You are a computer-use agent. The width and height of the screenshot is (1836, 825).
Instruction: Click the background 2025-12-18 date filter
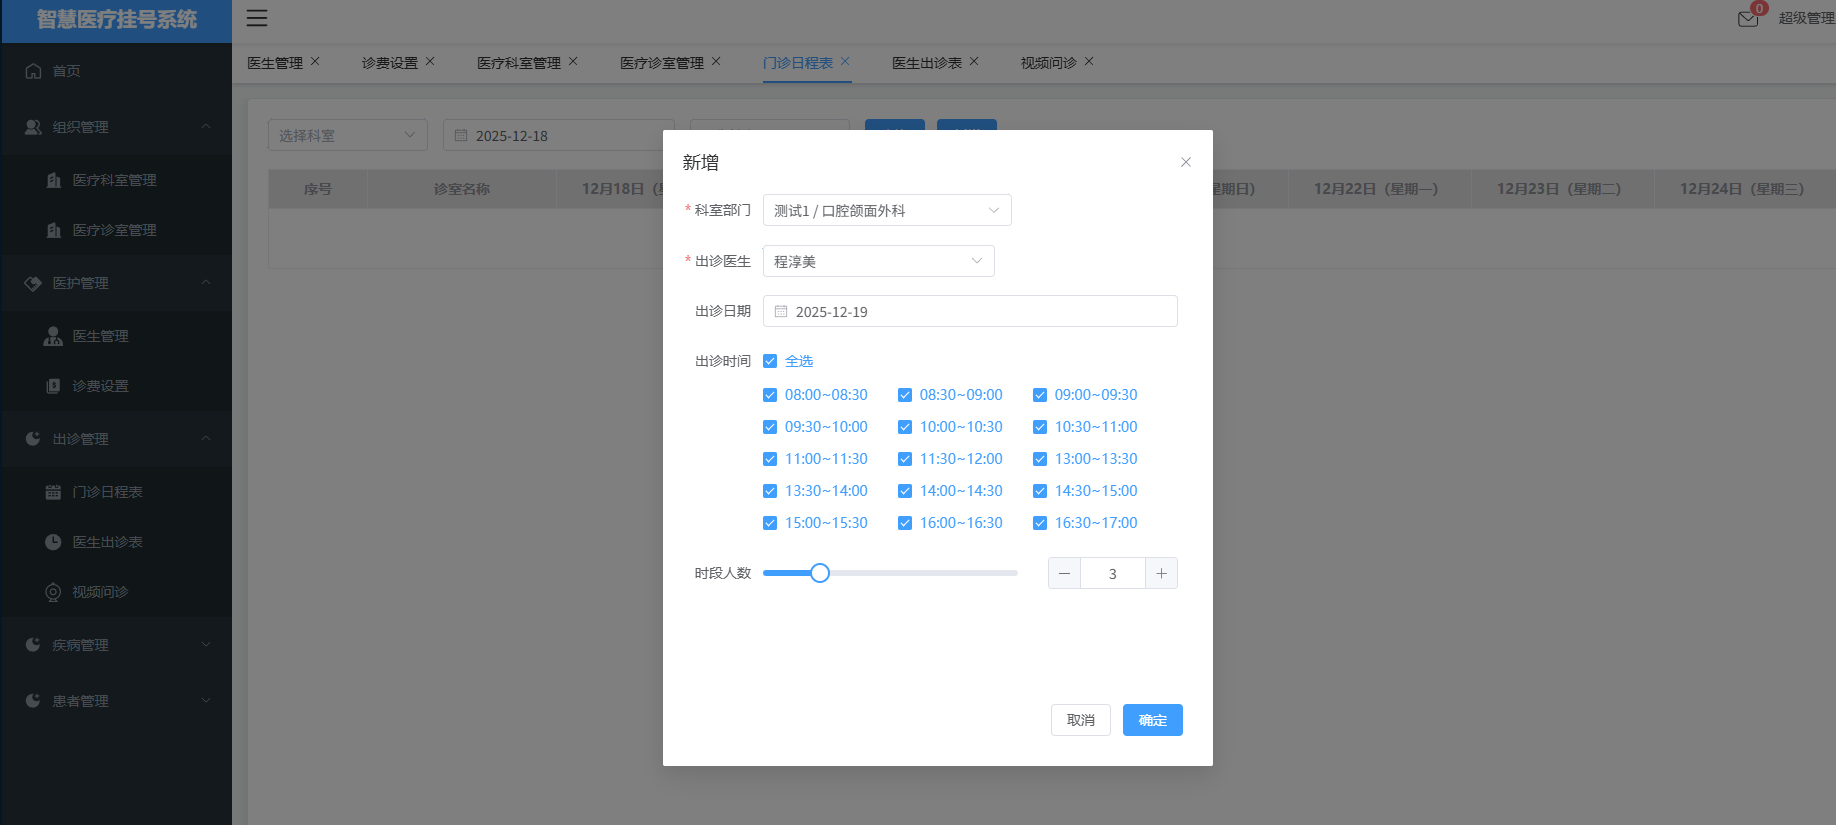pyautogui.click(x=558, y=135)
